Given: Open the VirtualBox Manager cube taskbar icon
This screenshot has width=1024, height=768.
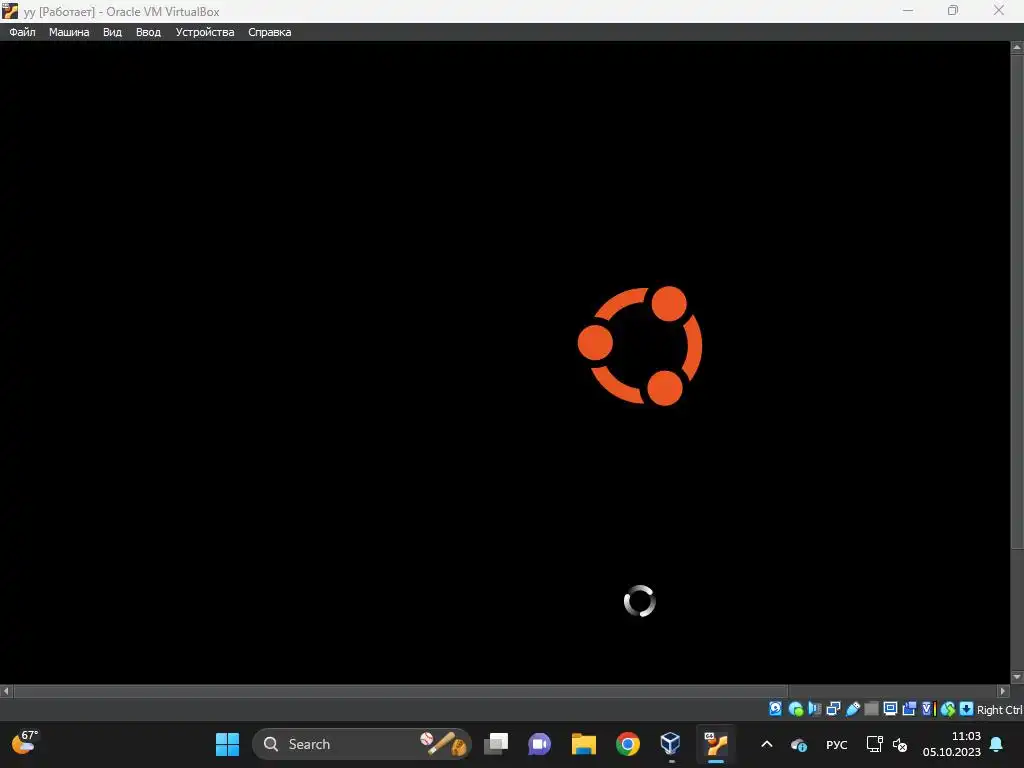Looking at the screenshot, I should 671,744.
